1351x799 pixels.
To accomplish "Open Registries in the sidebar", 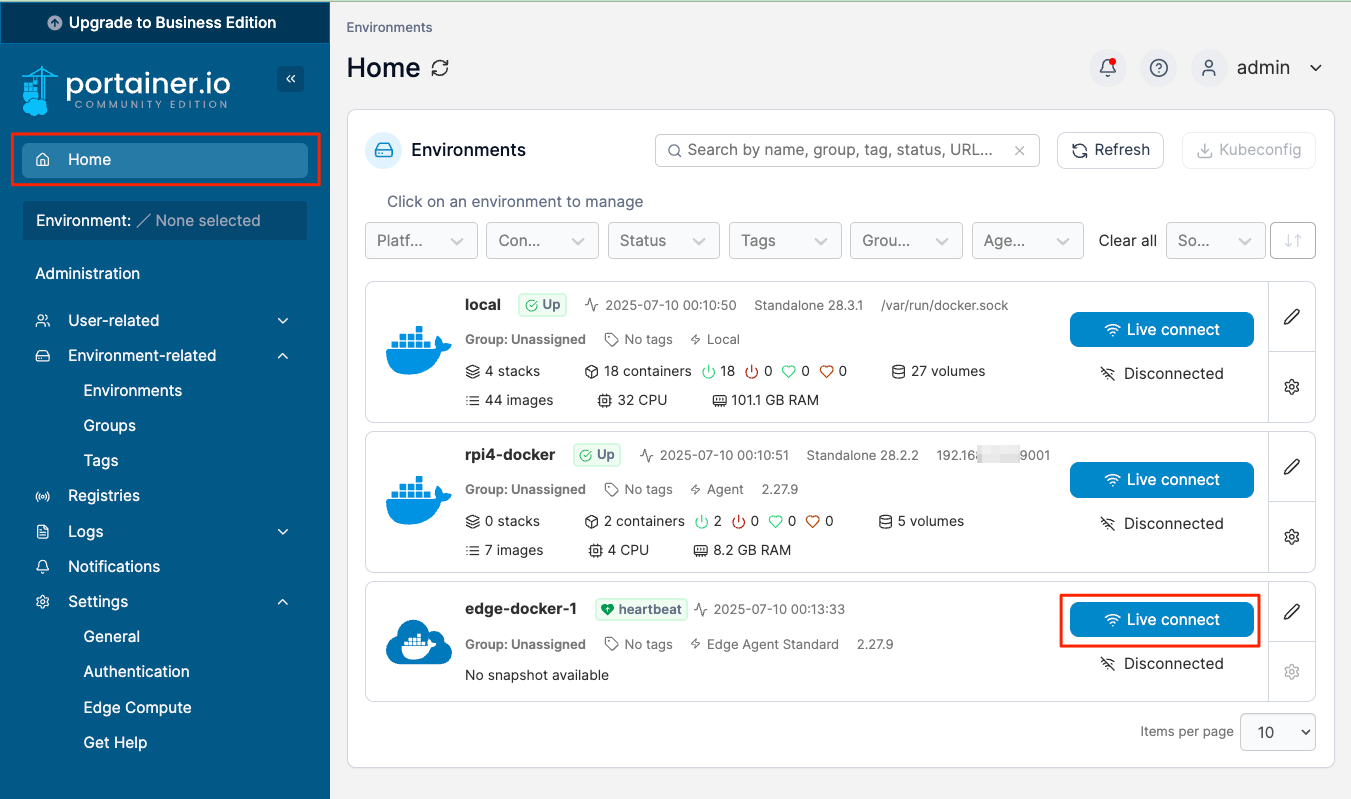I will pos(104,496).
